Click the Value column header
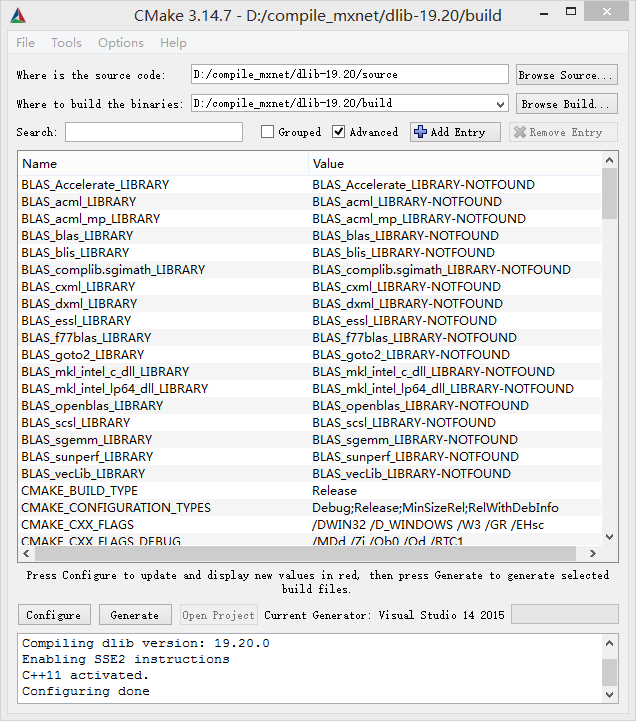636x721 pixels. point(455,164)
